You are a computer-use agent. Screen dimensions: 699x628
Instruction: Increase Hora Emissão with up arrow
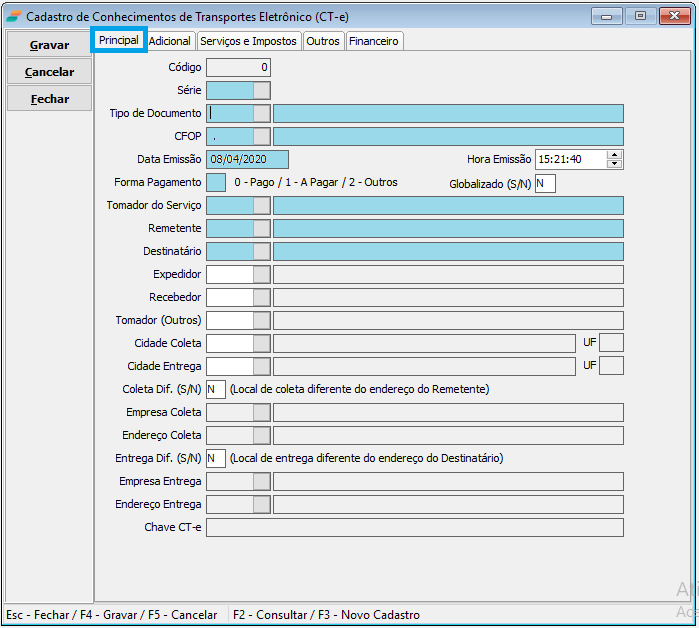[x=615, y=155]
